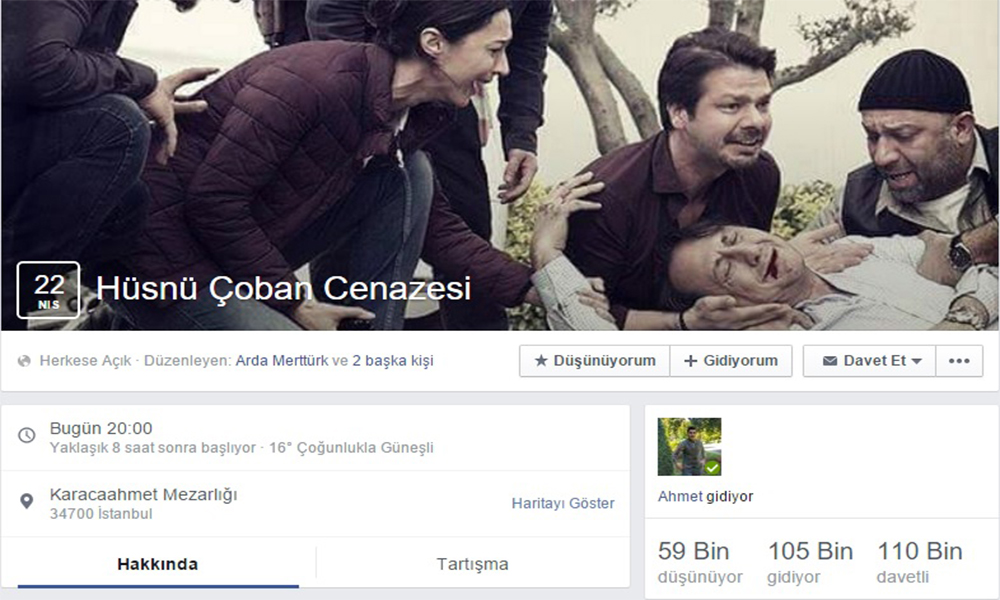Open the three-dots more options button
The width and height of the screenshot is (1000, 600).
click(x=959, y=361)
